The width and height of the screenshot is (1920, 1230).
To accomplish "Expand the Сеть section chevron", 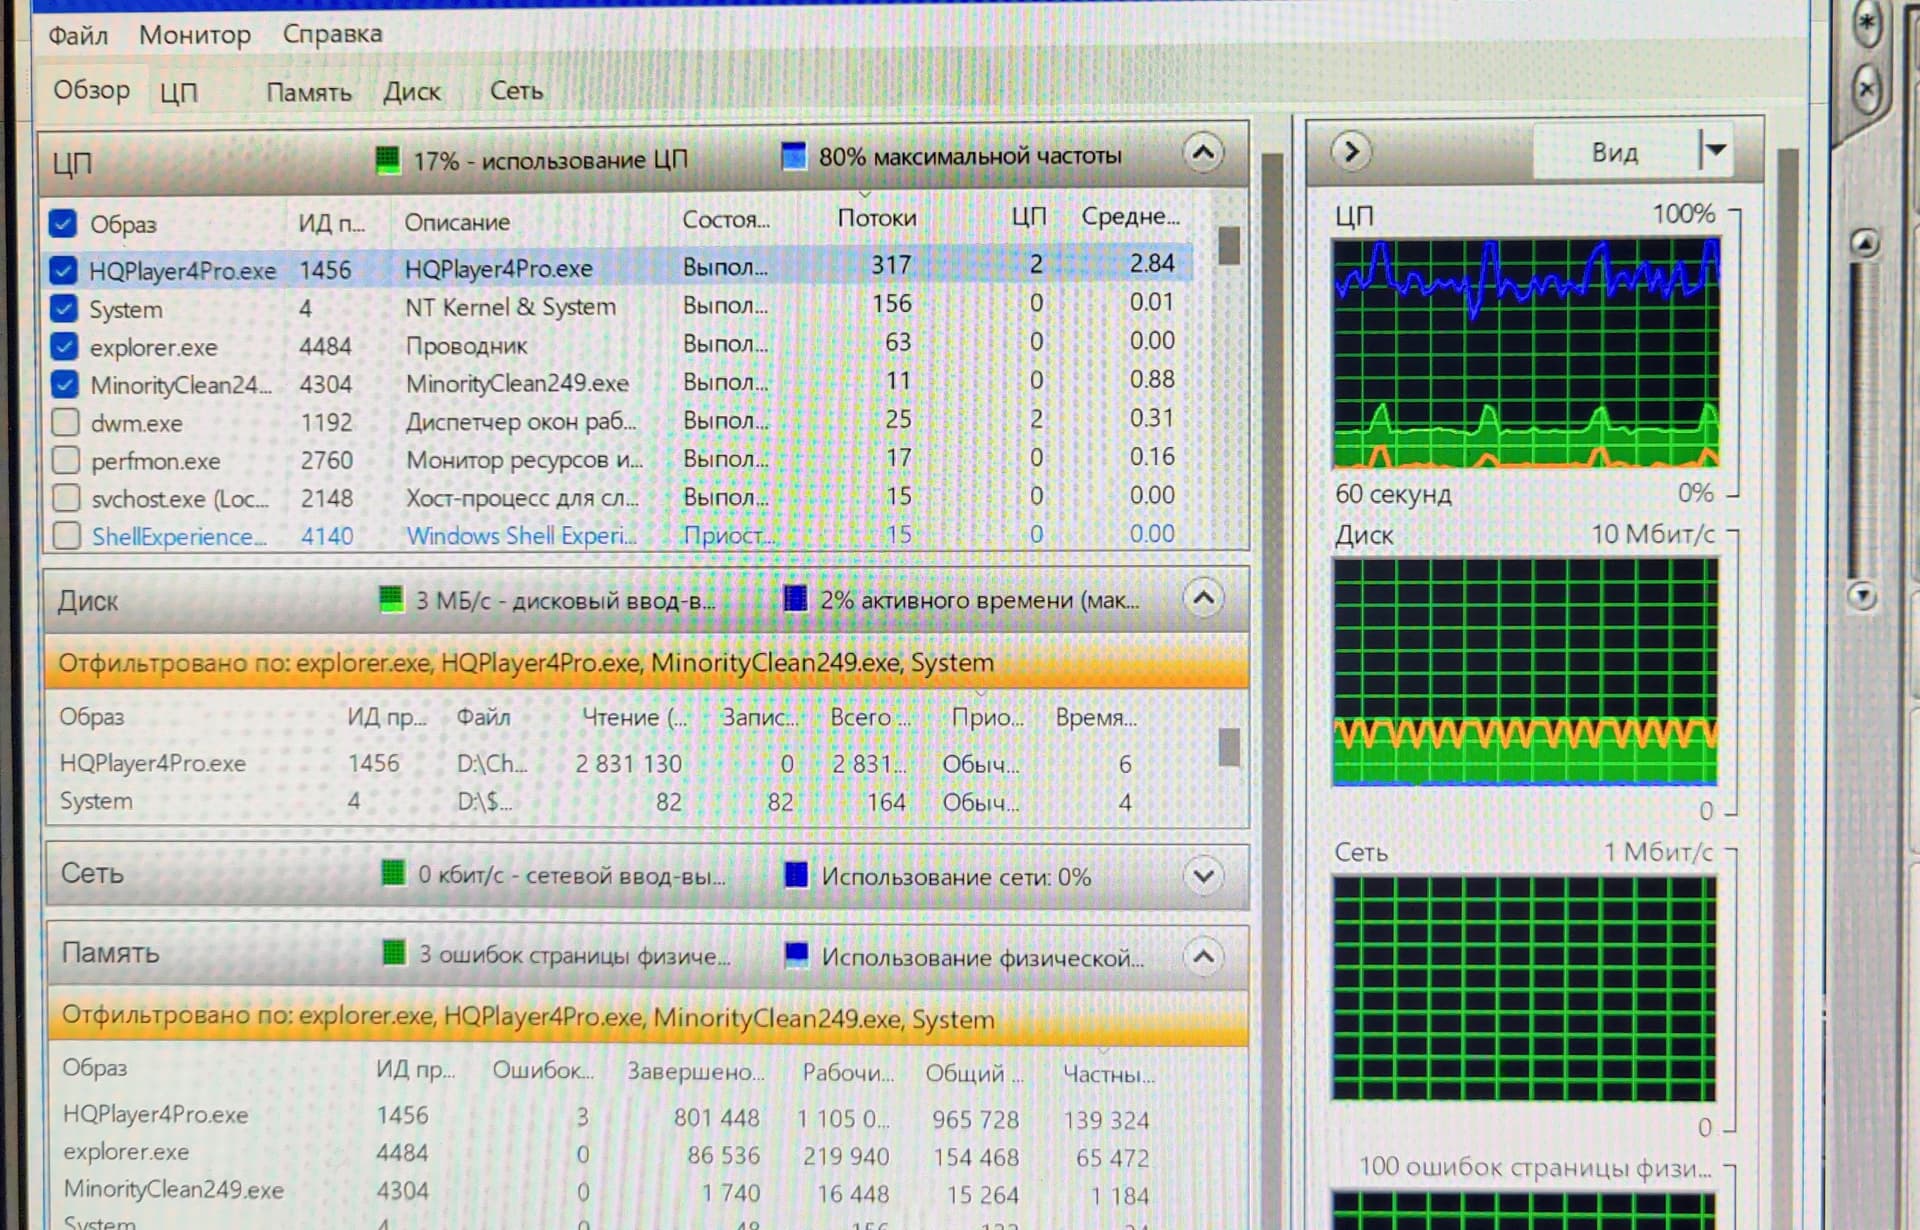I will point(1204,876).
